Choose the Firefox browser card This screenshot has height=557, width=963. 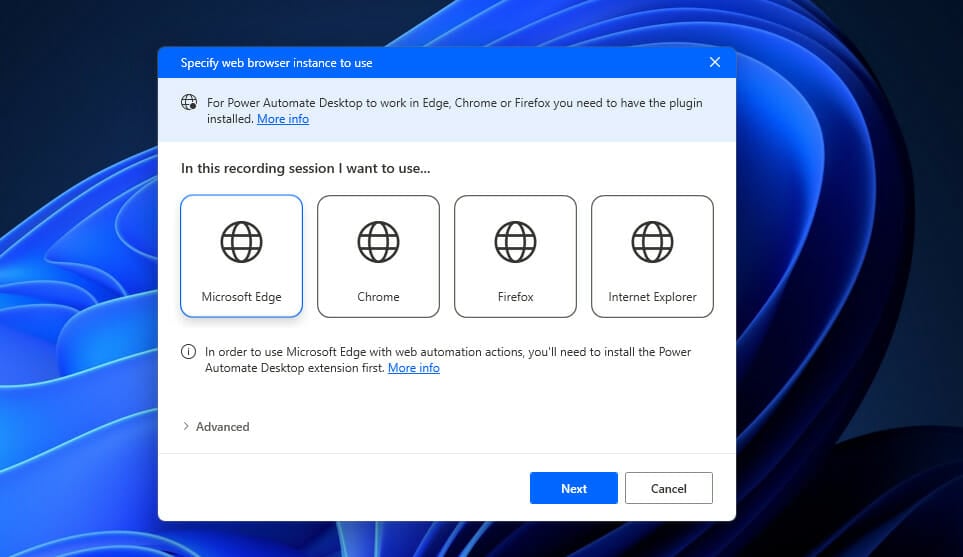click(x=515, y=256)
